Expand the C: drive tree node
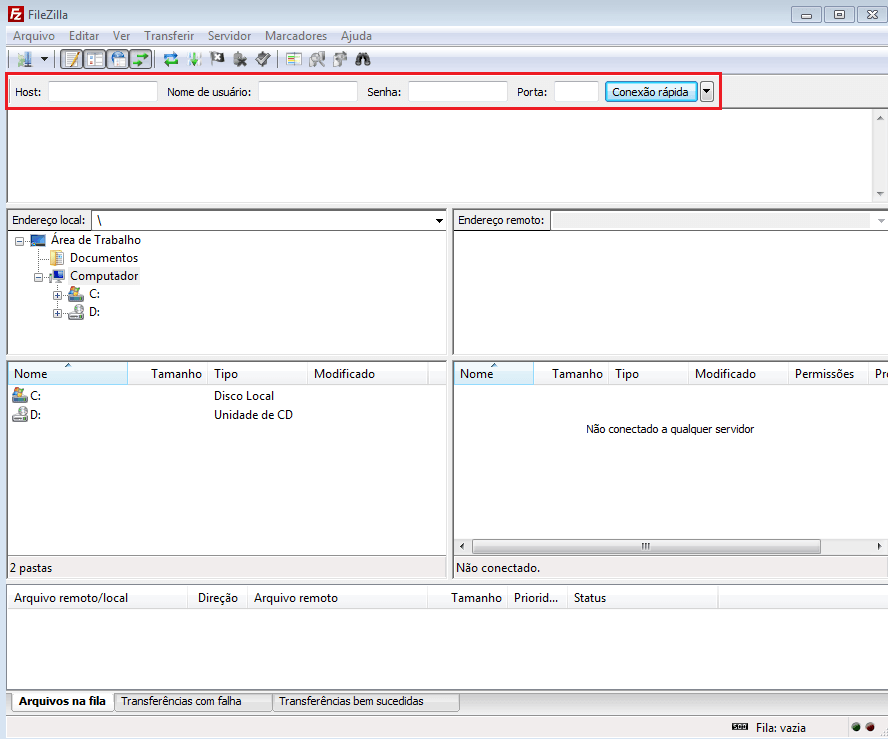Viewport: 888px width, 739px height. (x=58, y=295)
